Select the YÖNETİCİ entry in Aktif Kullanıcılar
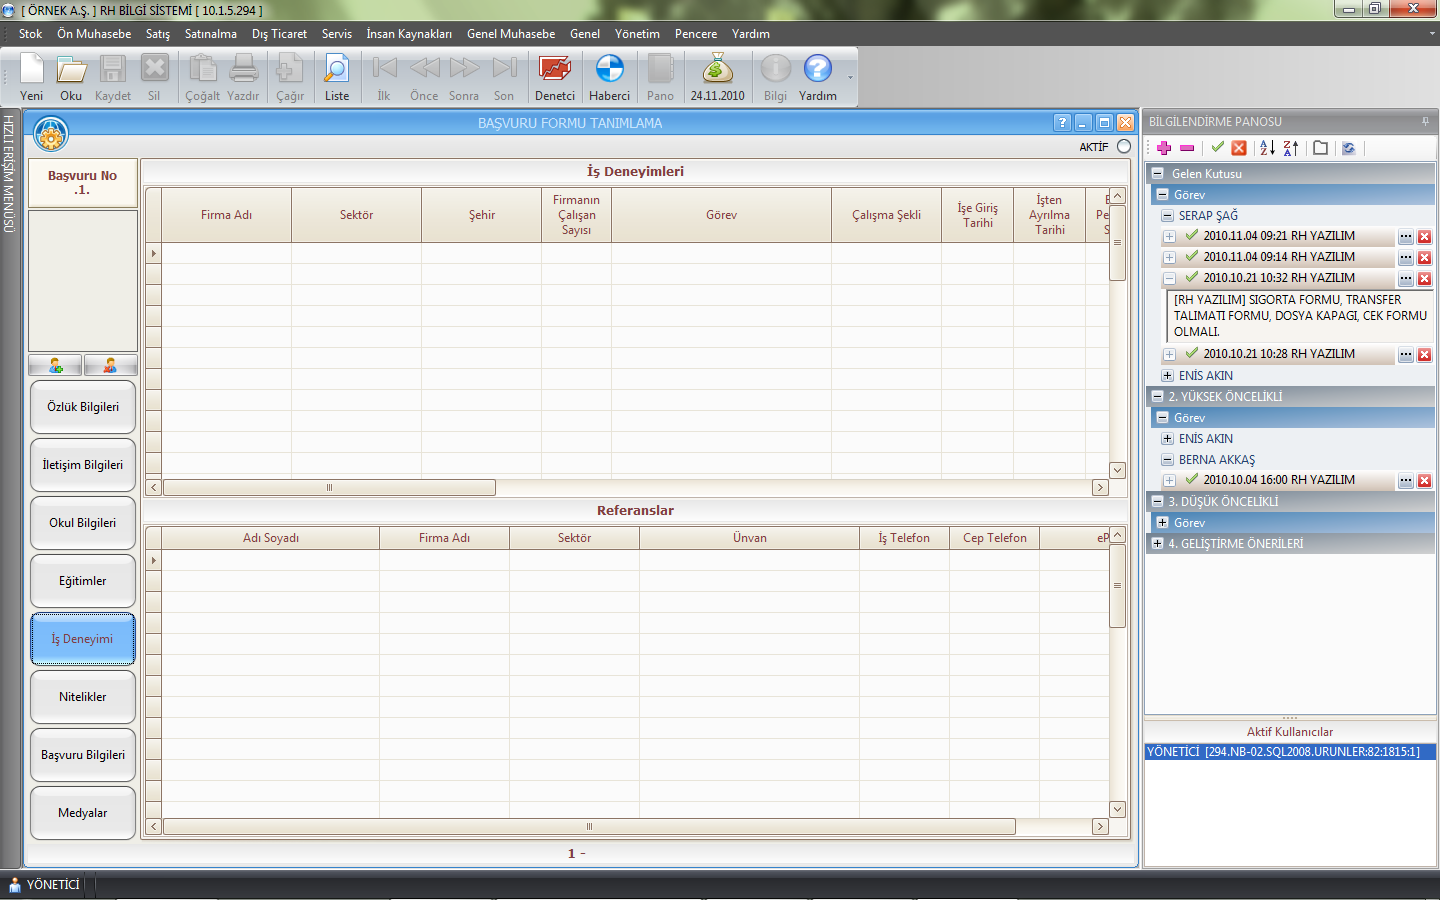Image resolution: width=1440 pixels, height=900 pixels. (1284, 752)
